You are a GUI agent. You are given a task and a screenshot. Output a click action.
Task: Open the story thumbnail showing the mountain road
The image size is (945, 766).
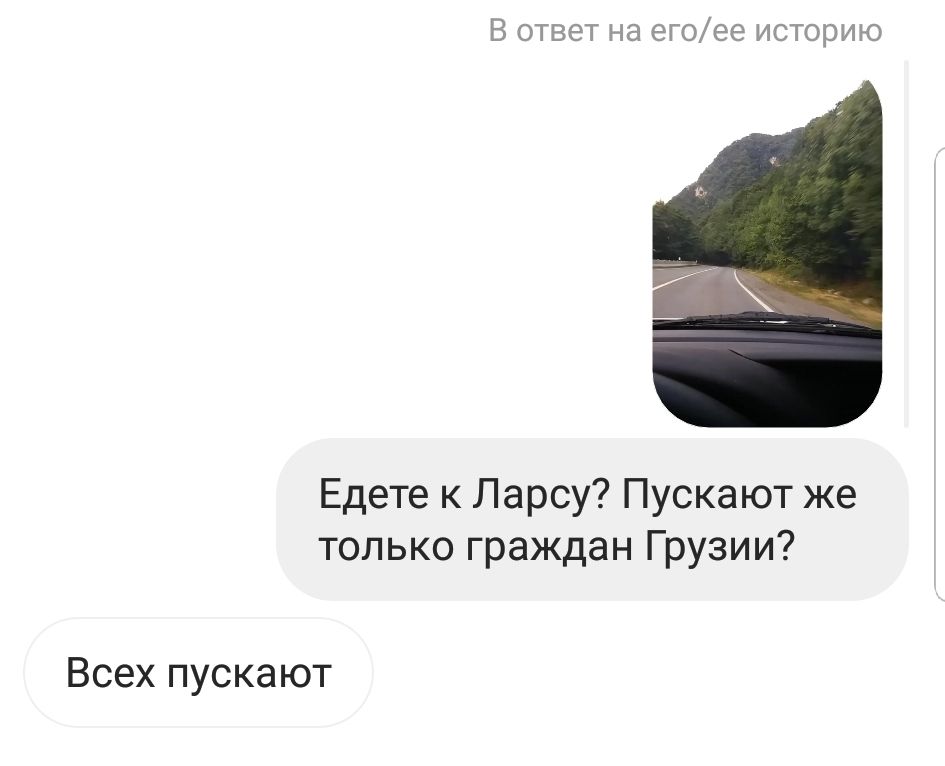[x=767, y=254]
